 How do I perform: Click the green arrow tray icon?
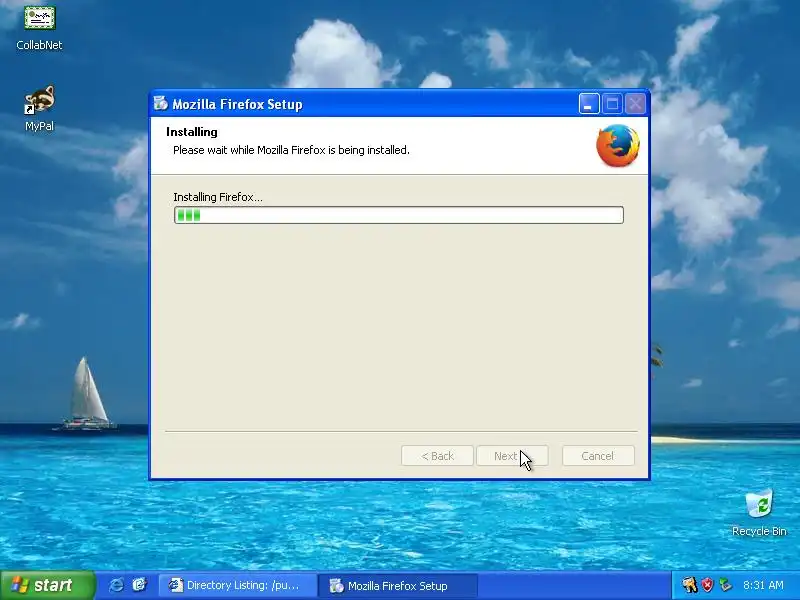(x=725, y=585)
